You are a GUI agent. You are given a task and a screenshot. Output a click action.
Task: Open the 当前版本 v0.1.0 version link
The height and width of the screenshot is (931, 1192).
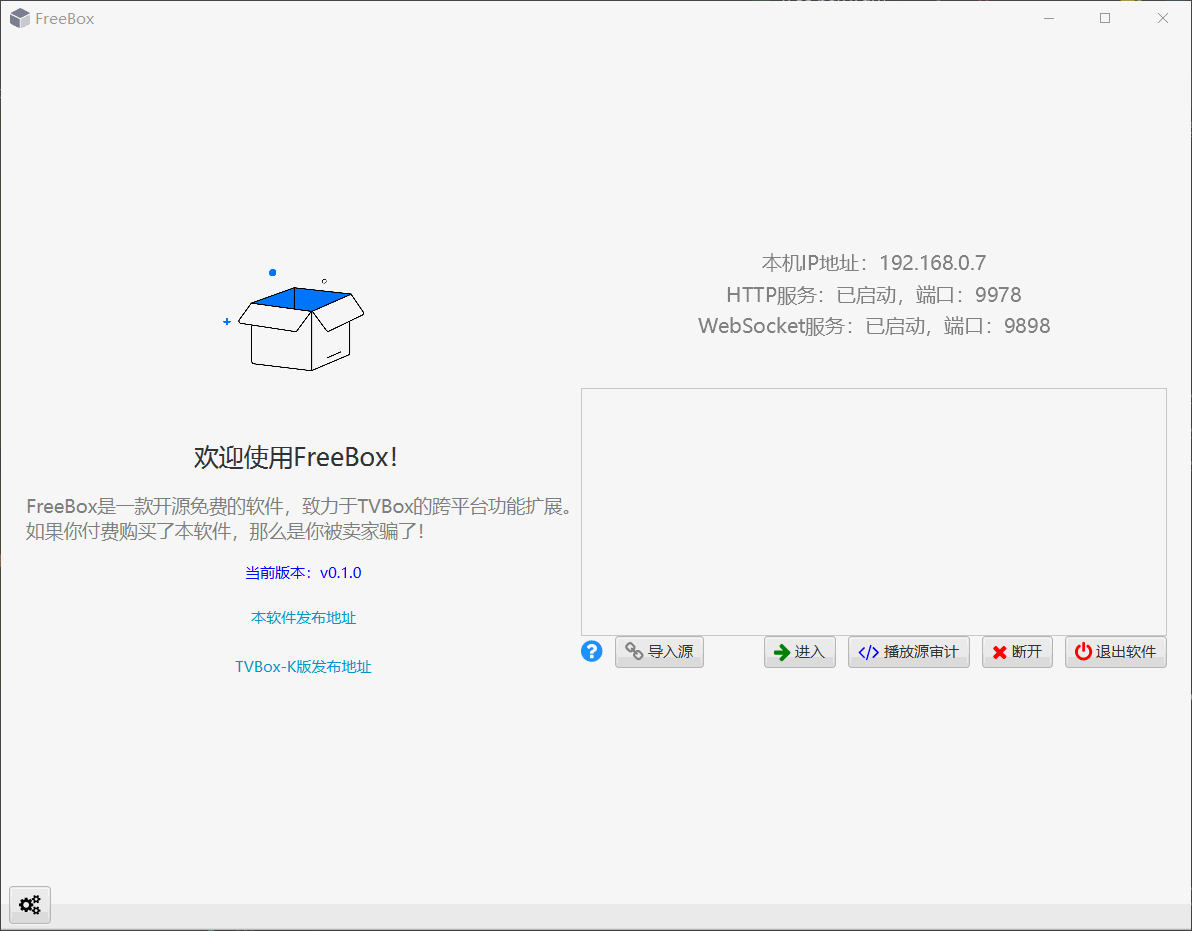pos(303,572)
